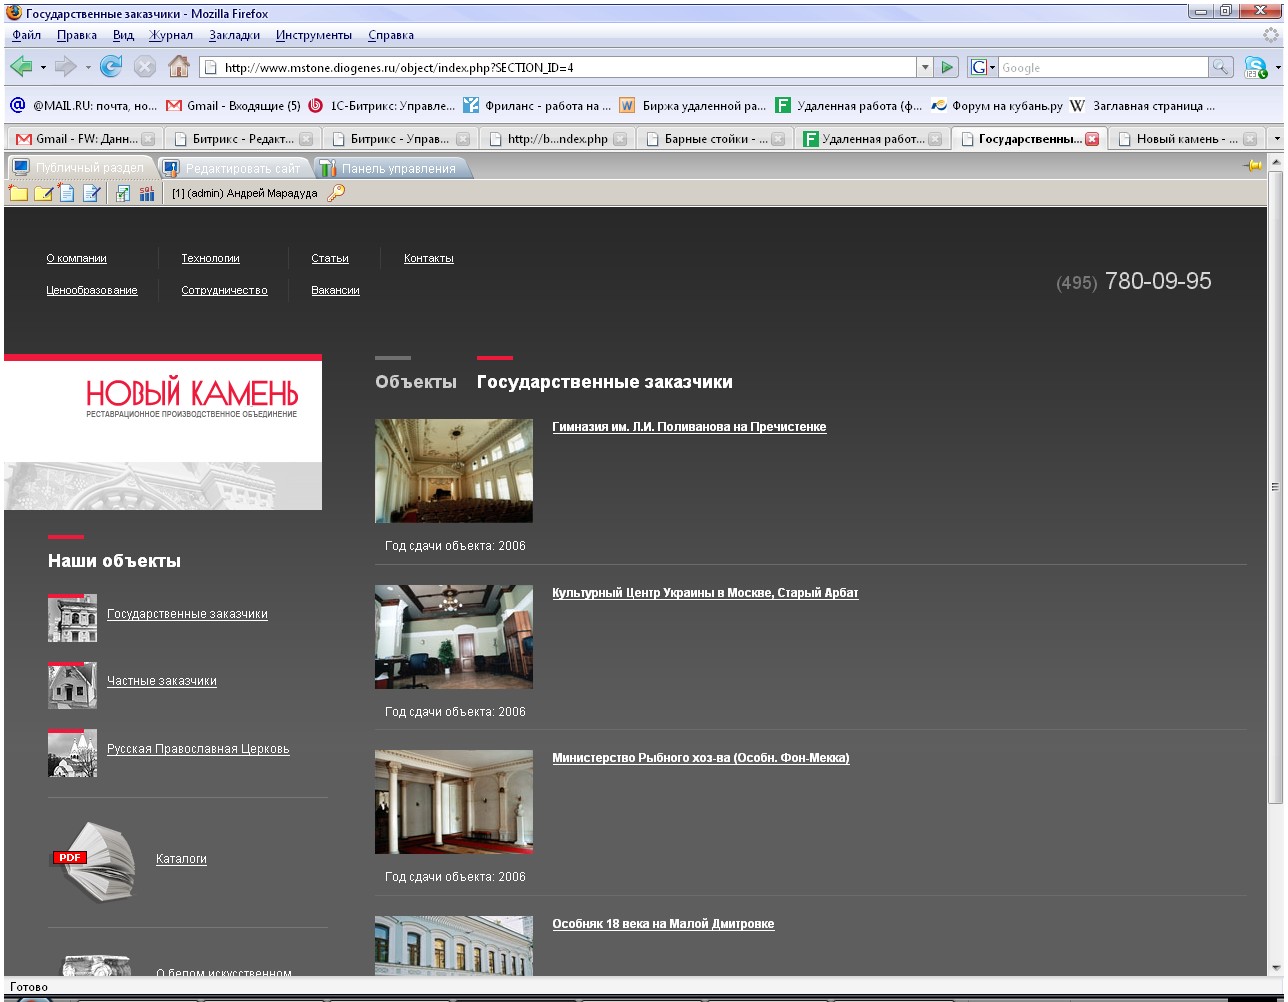Click the Skype icon in browser toolbar
Screen dimensions: 1288x1002
coord(1254,68)
